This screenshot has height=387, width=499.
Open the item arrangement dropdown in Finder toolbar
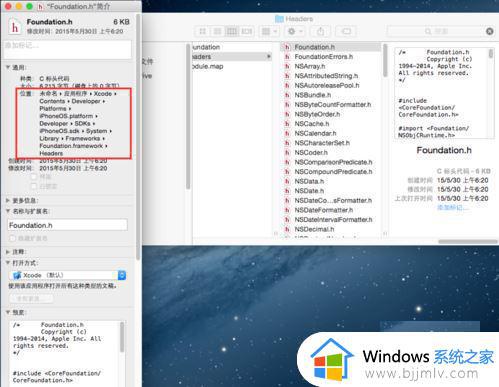[x=269, y=31]
